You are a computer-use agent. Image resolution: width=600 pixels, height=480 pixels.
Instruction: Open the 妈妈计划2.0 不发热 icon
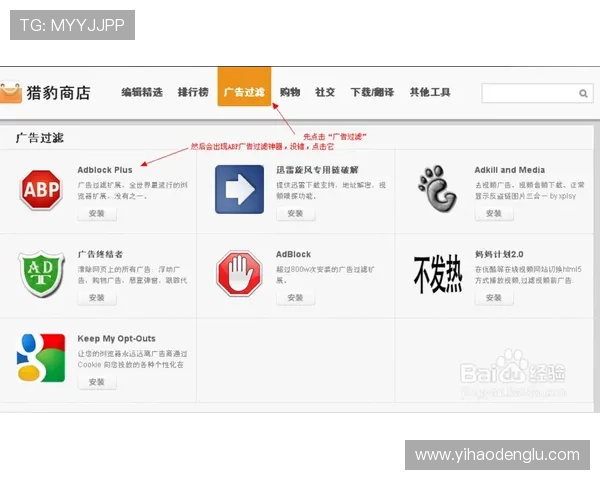tap(438, 275)
